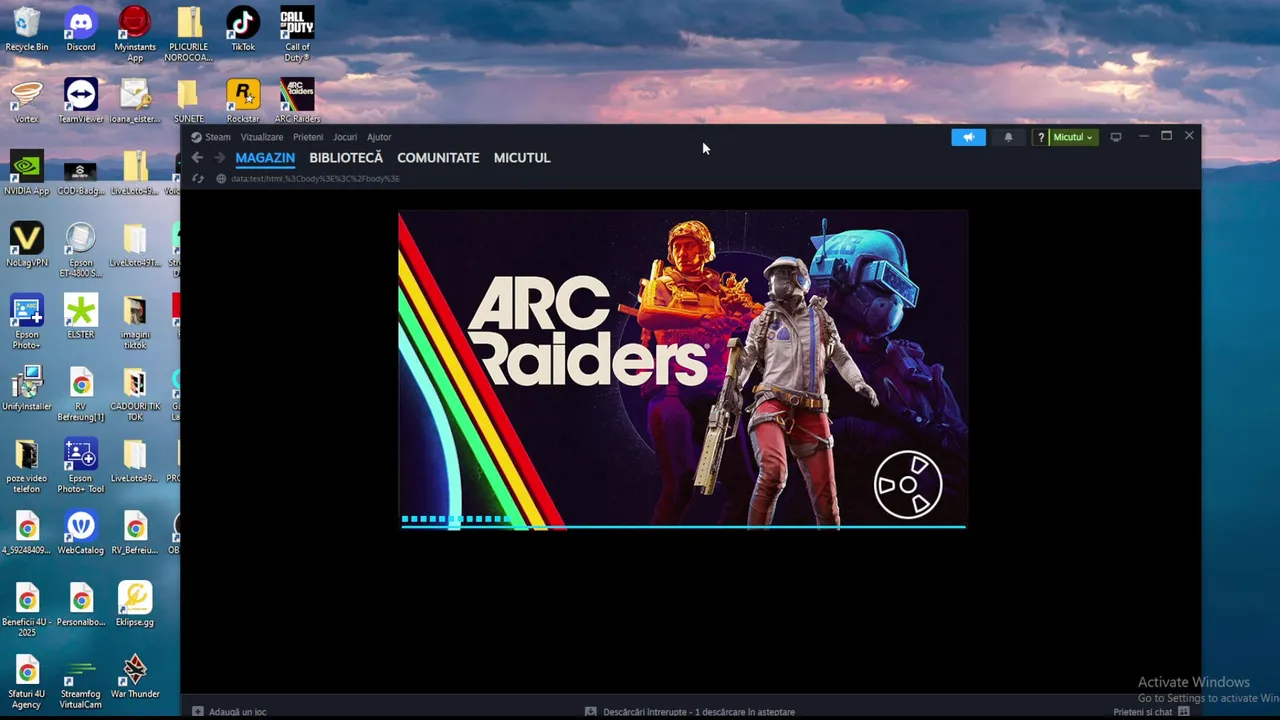Switch to the COMUNITATE tab

(438, 158)
